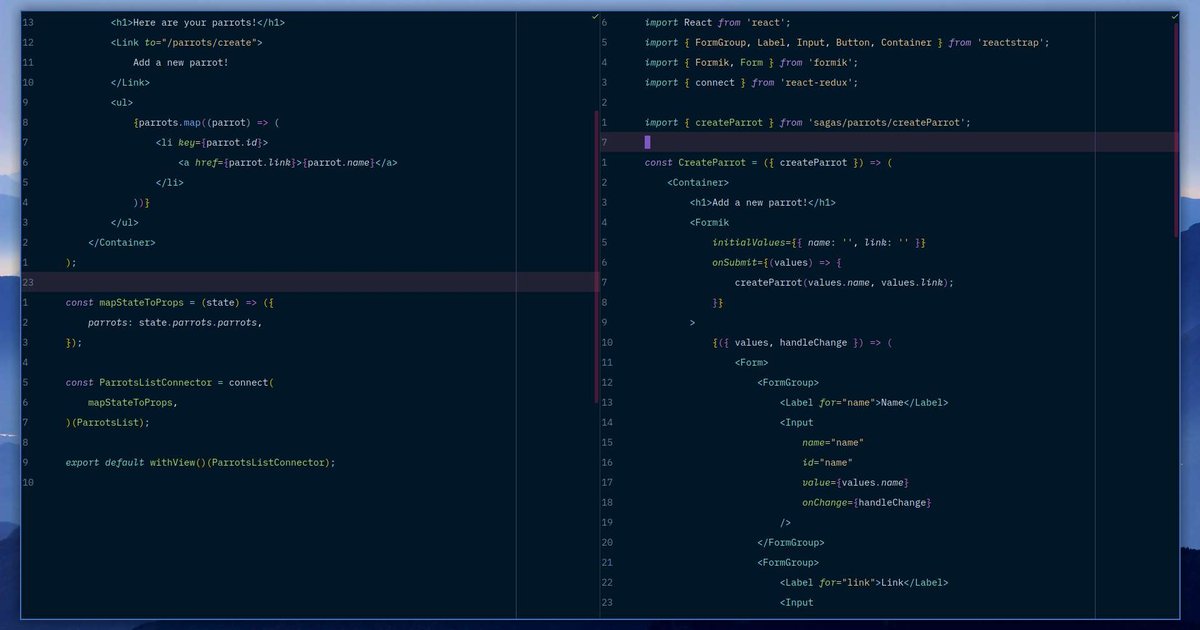Click the onSubmit={(values) => { line
The height and width of the screenshot is (630, 1200).
[777, 262]
